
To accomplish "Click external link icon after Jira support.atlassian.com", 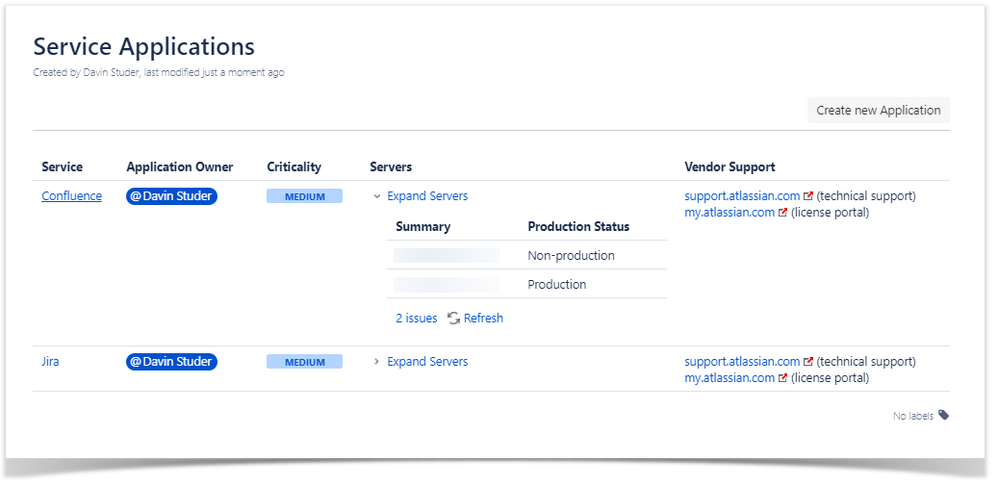I will coord(808,361).
